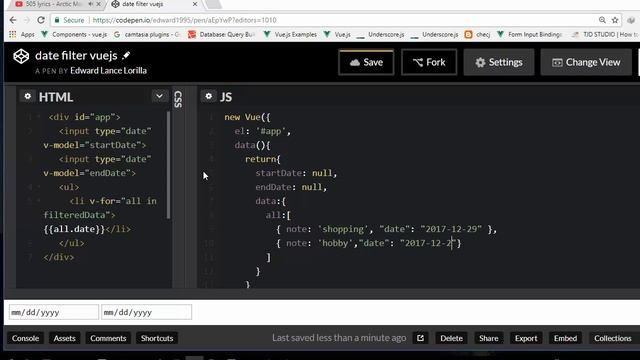Open the Assets panel
Viewport: 640px width, 360px height.
click(64, 338)
